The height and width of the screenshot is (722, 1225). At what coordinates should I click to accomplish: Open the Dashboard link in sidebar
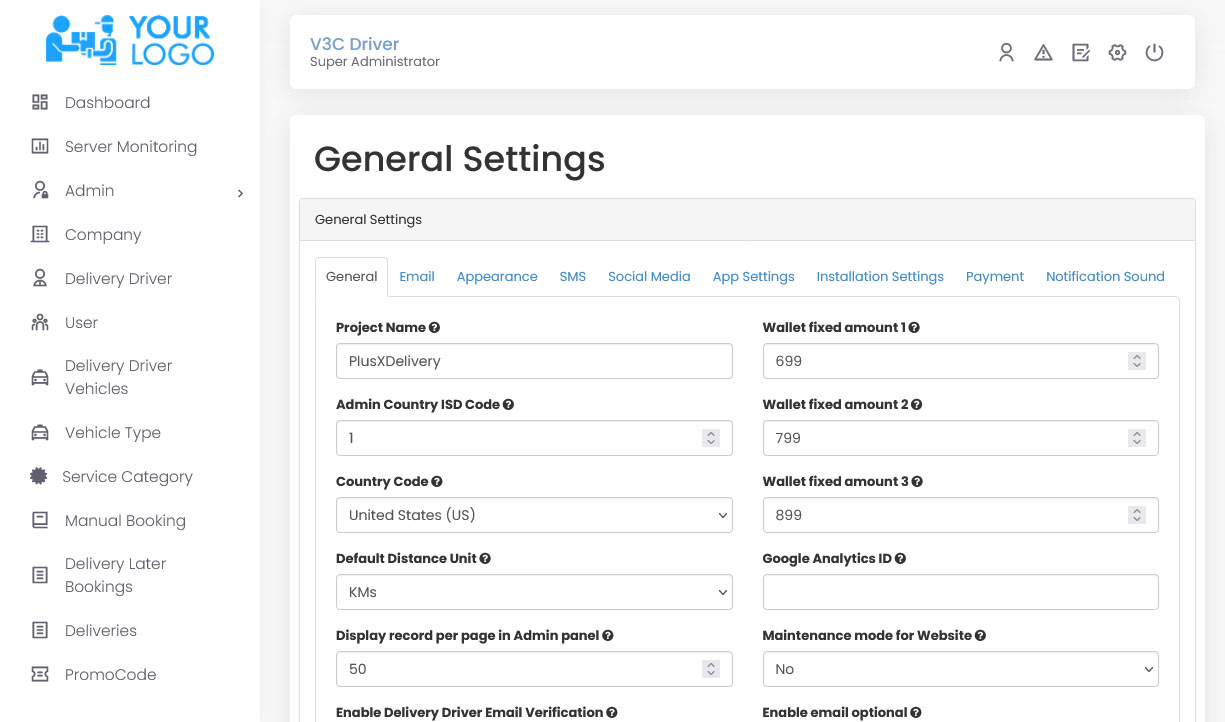[x=107, y=102]
